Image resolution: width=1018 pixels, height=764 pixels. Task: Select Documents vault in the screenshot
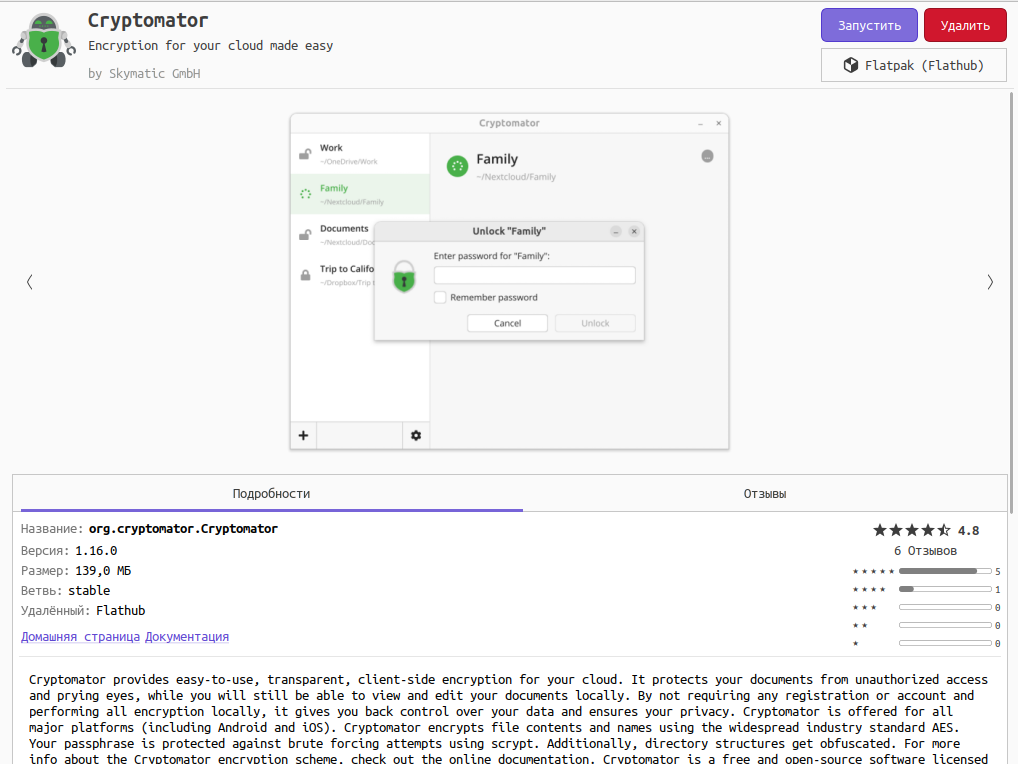point(332,234)
